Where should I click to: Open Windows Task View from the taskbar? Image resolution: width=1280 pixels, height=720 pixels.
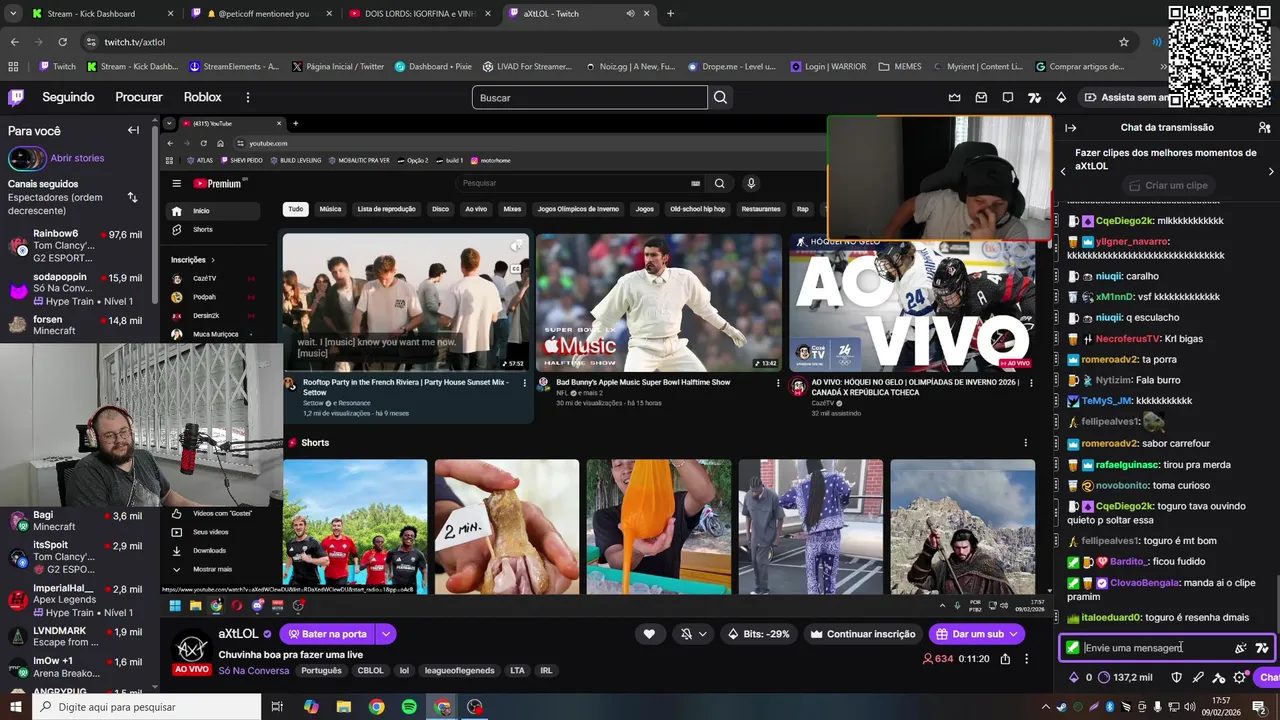[x=277, y=707]
